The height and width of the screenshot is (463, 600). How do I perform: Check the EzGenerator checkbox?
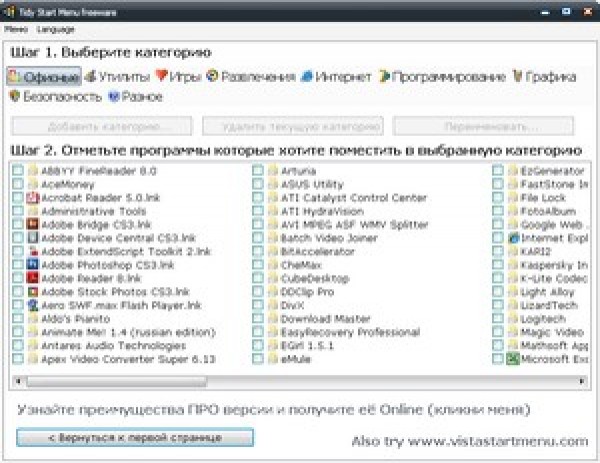point(498,171)
